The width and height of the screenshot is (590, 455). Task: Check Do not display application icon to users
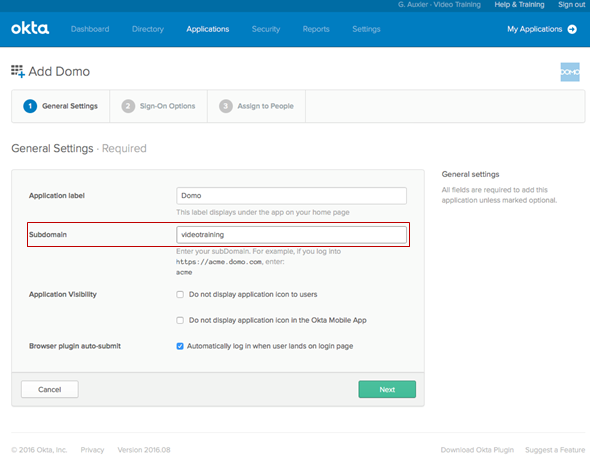click(x=180, y=294)
